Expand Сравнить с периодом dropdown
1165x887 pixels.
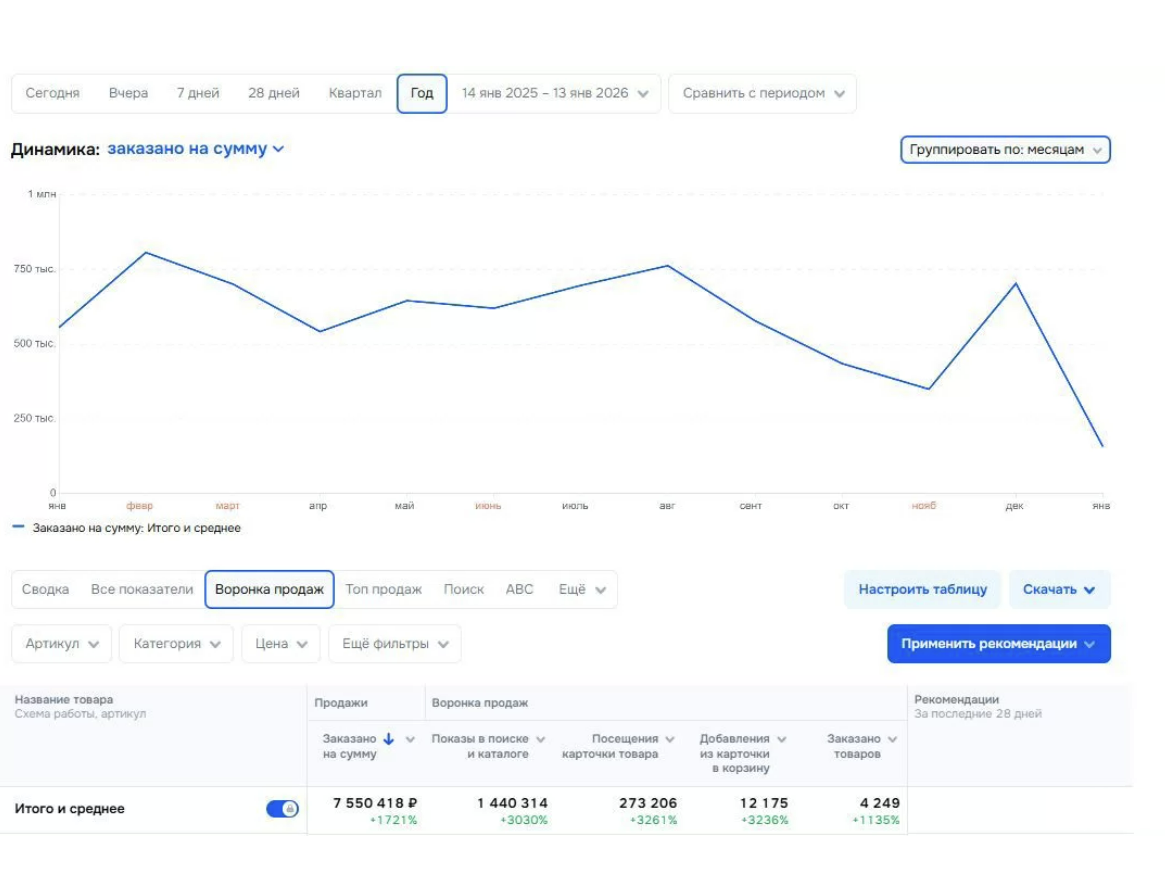(x=763, y=93)
